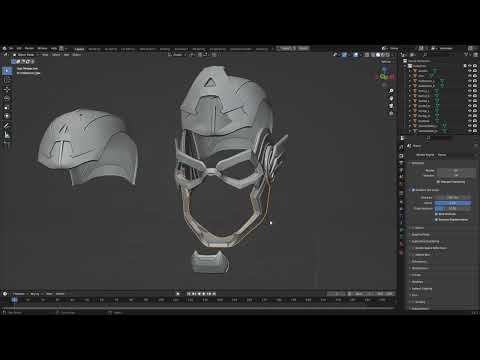Switch to the Layout workspace tab

coord(79,49)
